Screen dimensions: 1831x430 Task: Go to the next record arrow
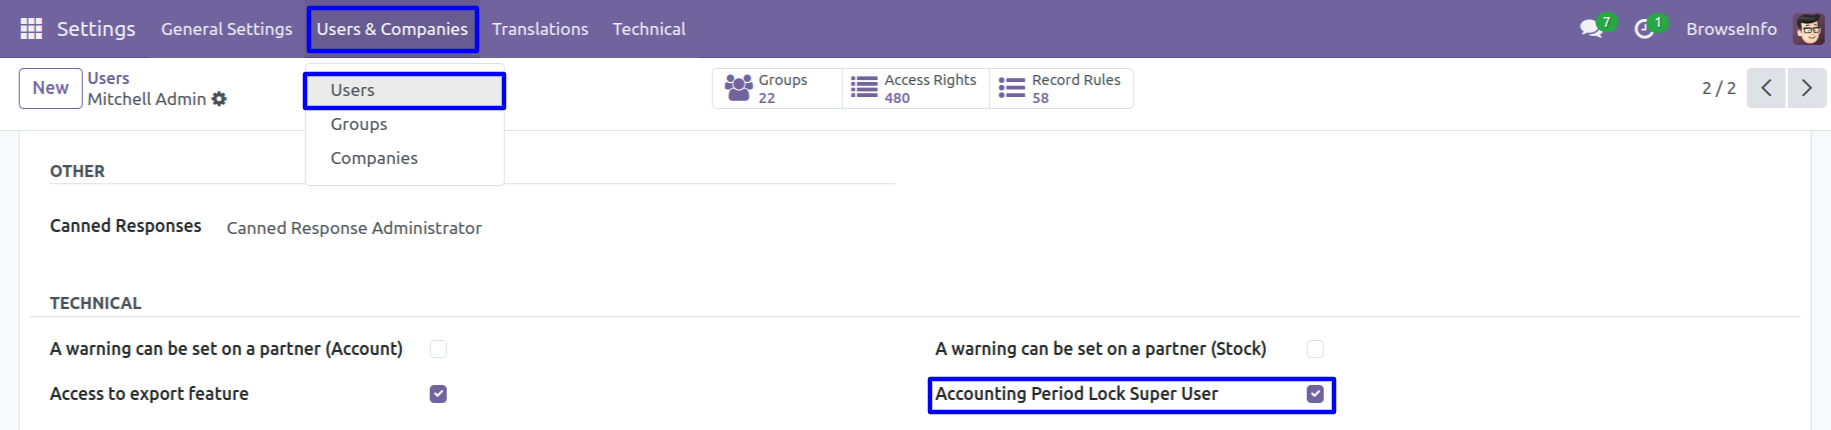[x=1806, y=88]
